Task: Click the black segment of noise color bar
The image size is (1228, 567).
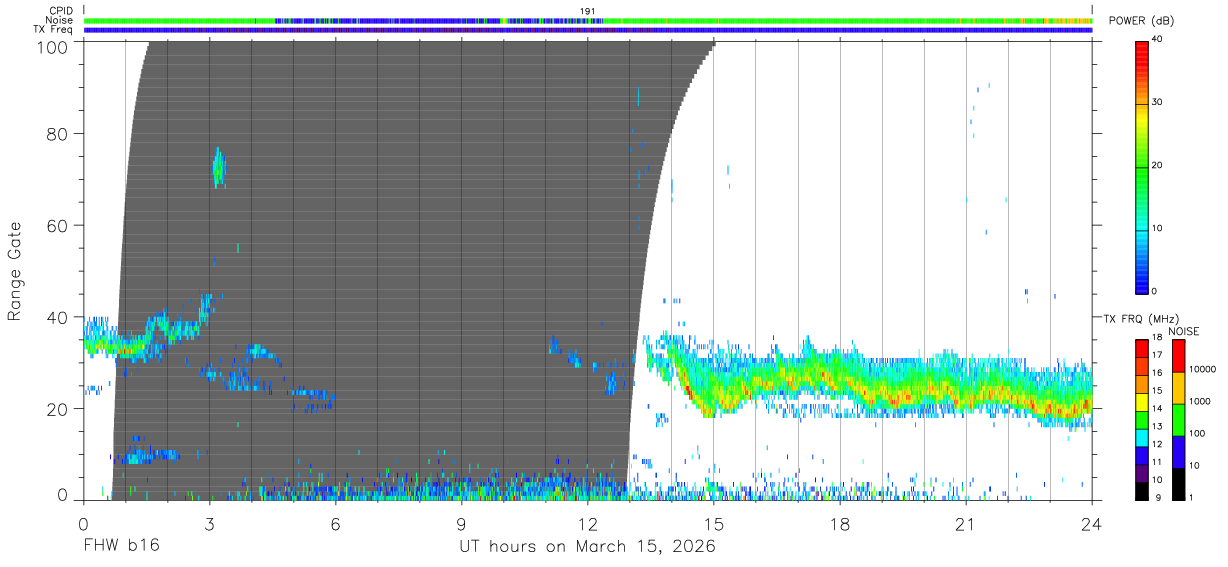Action: click(x=1177, y=484)
